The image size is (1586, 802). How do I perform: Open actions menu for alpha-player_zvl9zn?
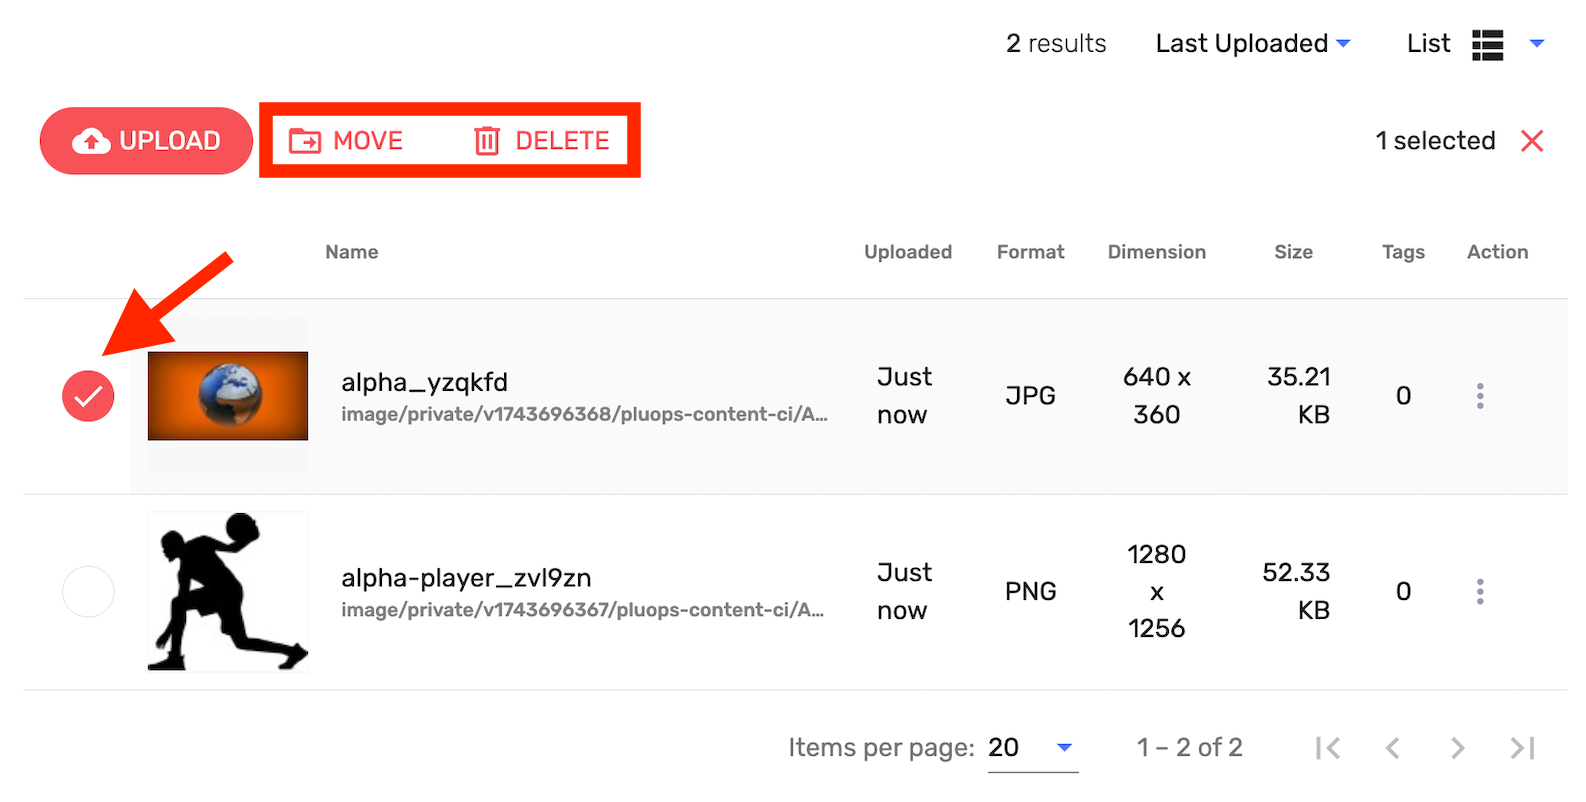point(1480,592)
